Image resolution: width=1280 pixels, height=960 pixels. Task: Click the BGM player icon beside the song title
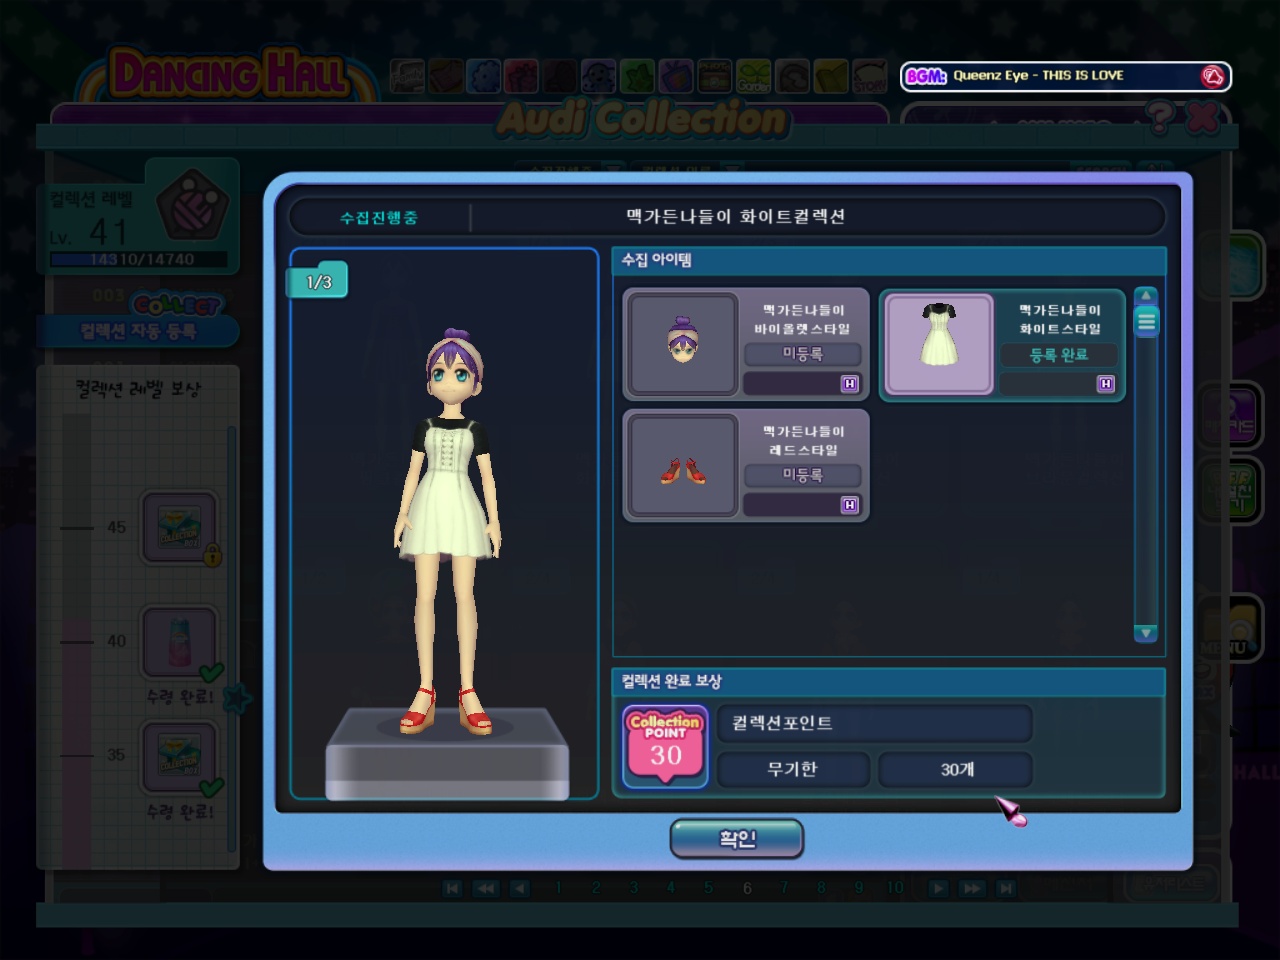(x=1213, y=76)
